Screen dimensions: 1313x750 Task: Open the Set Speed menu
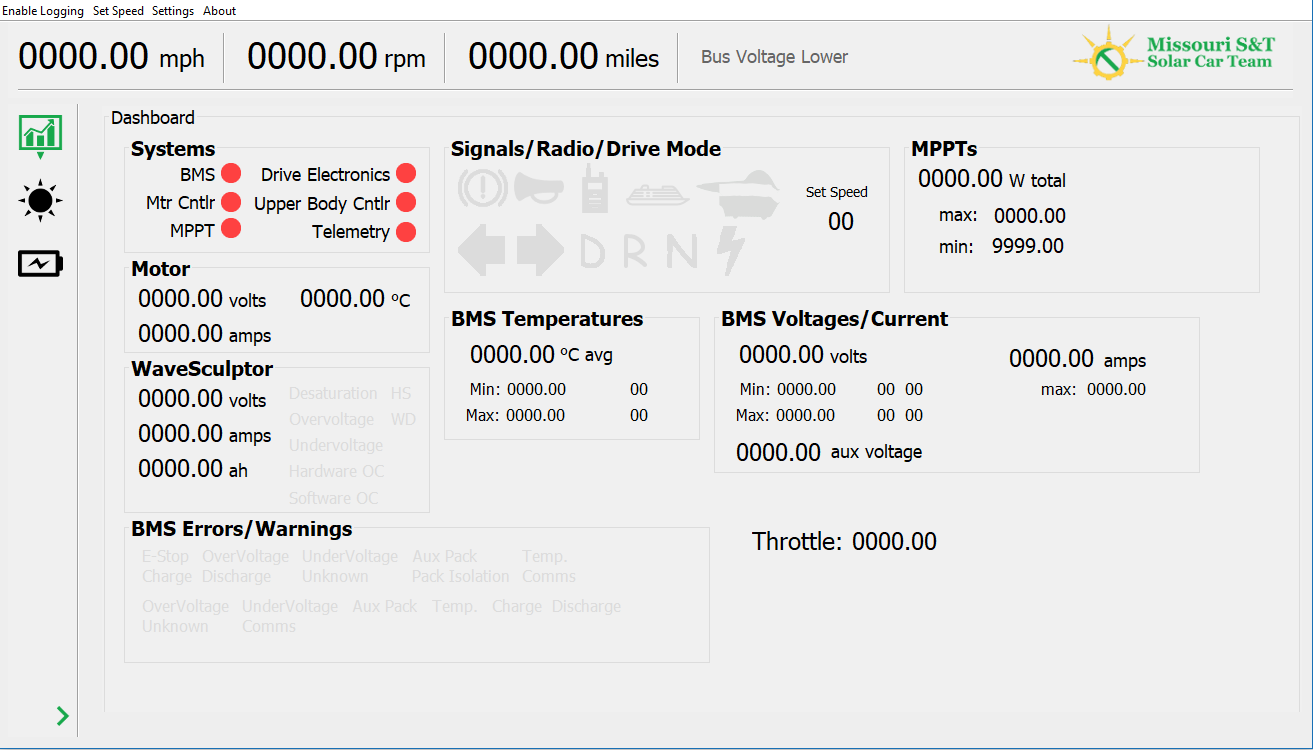[x=118, y=11]
